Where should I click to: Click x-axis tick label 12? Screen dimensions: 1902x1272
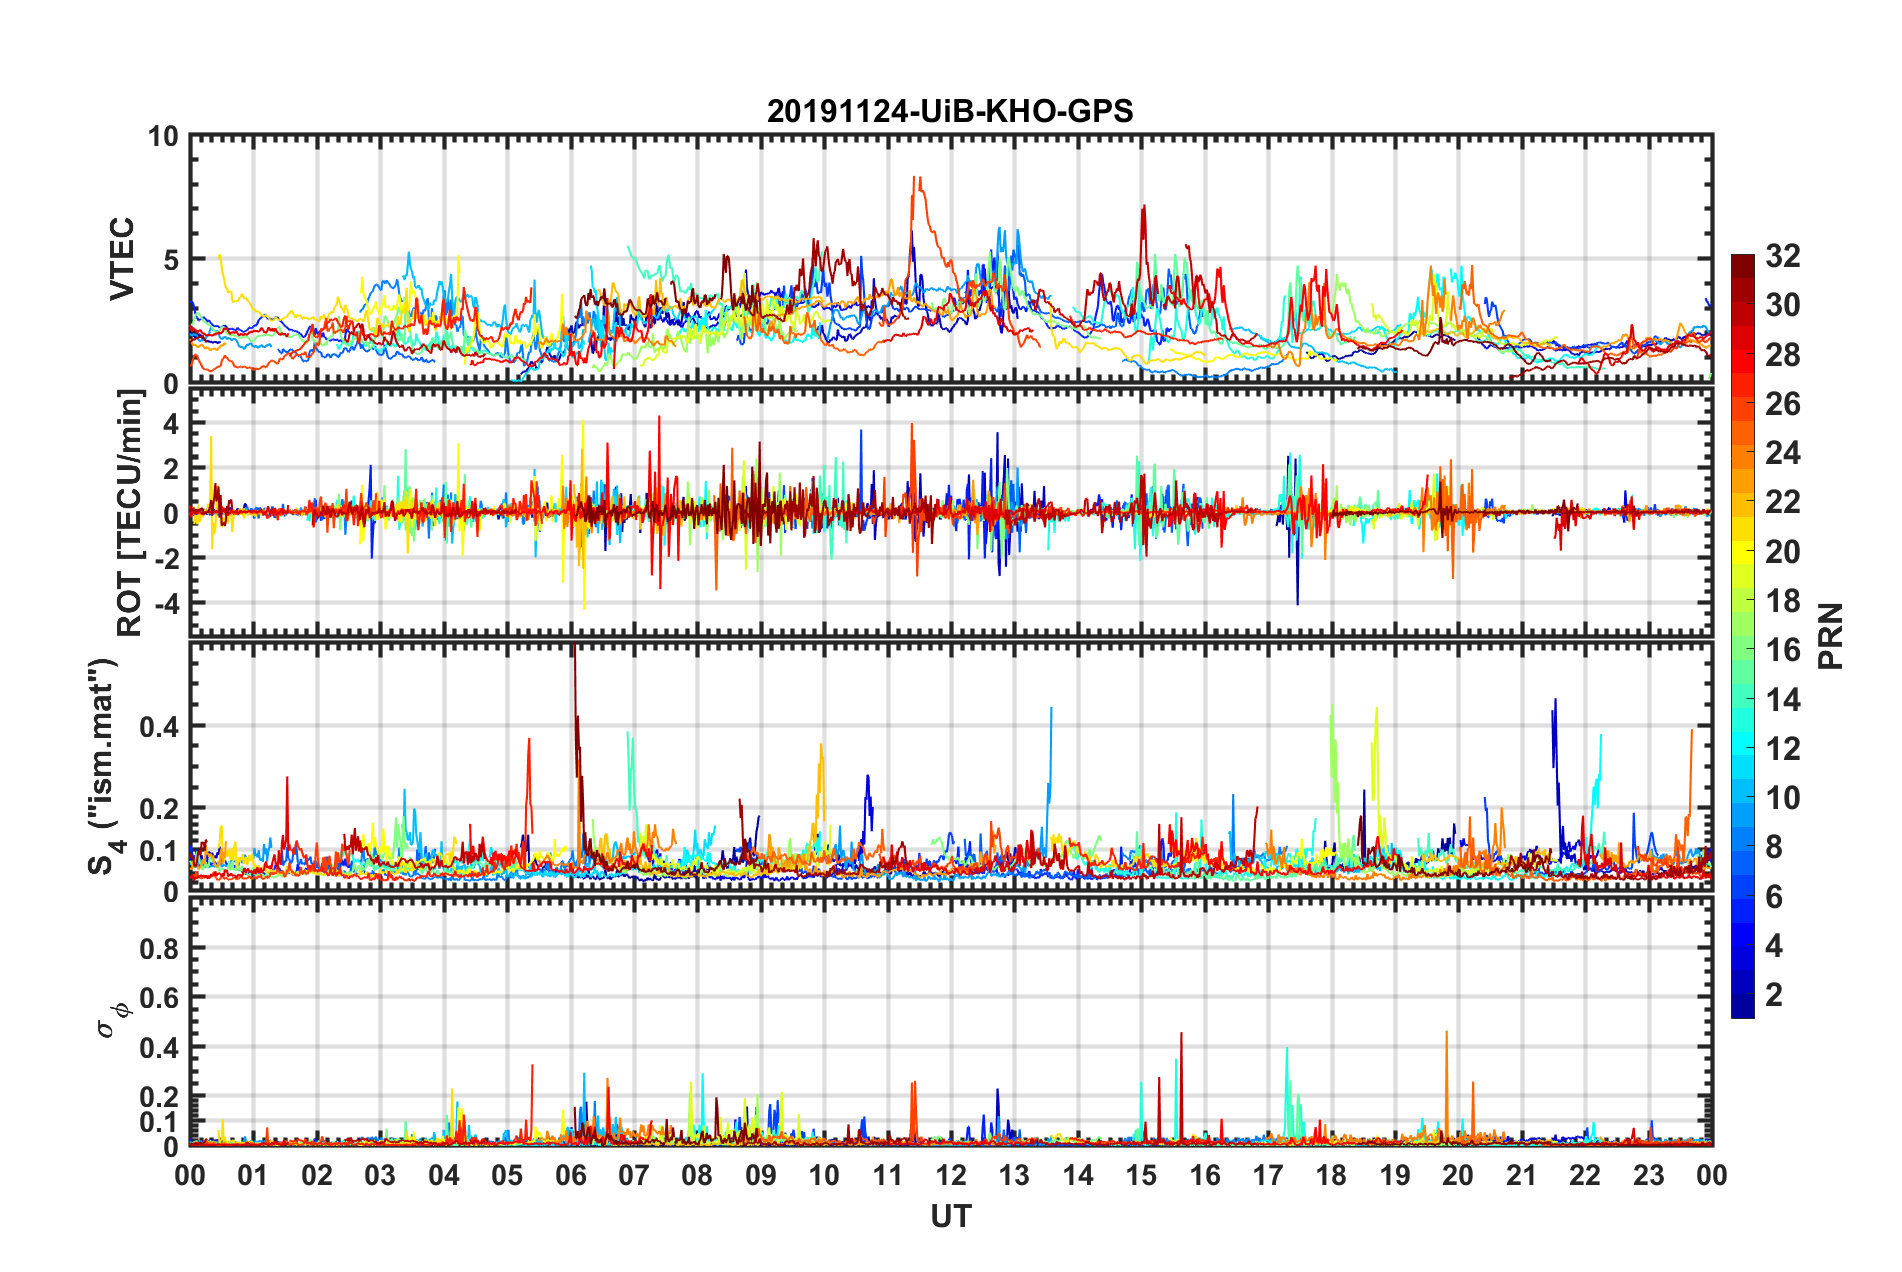951,1175
